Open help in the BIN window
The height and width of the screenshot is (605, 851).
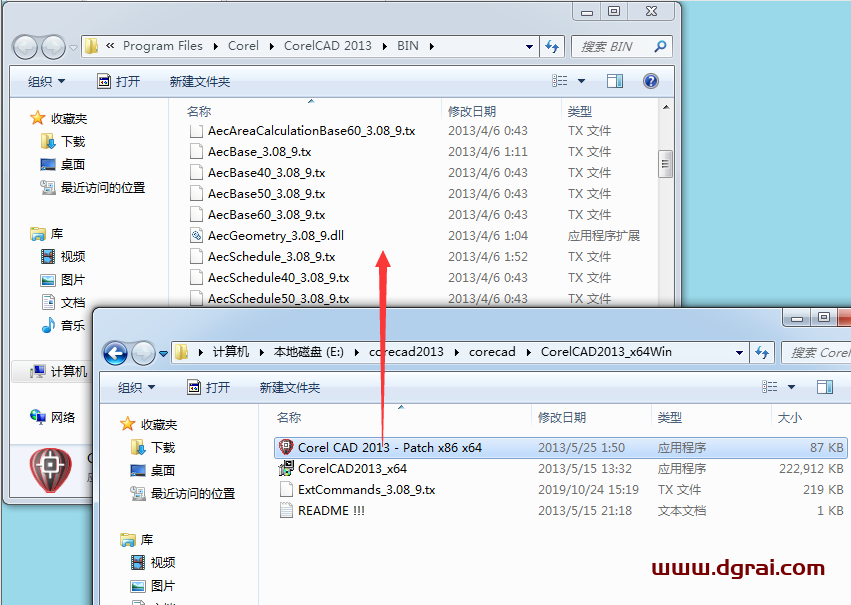[x=650, y=81]
